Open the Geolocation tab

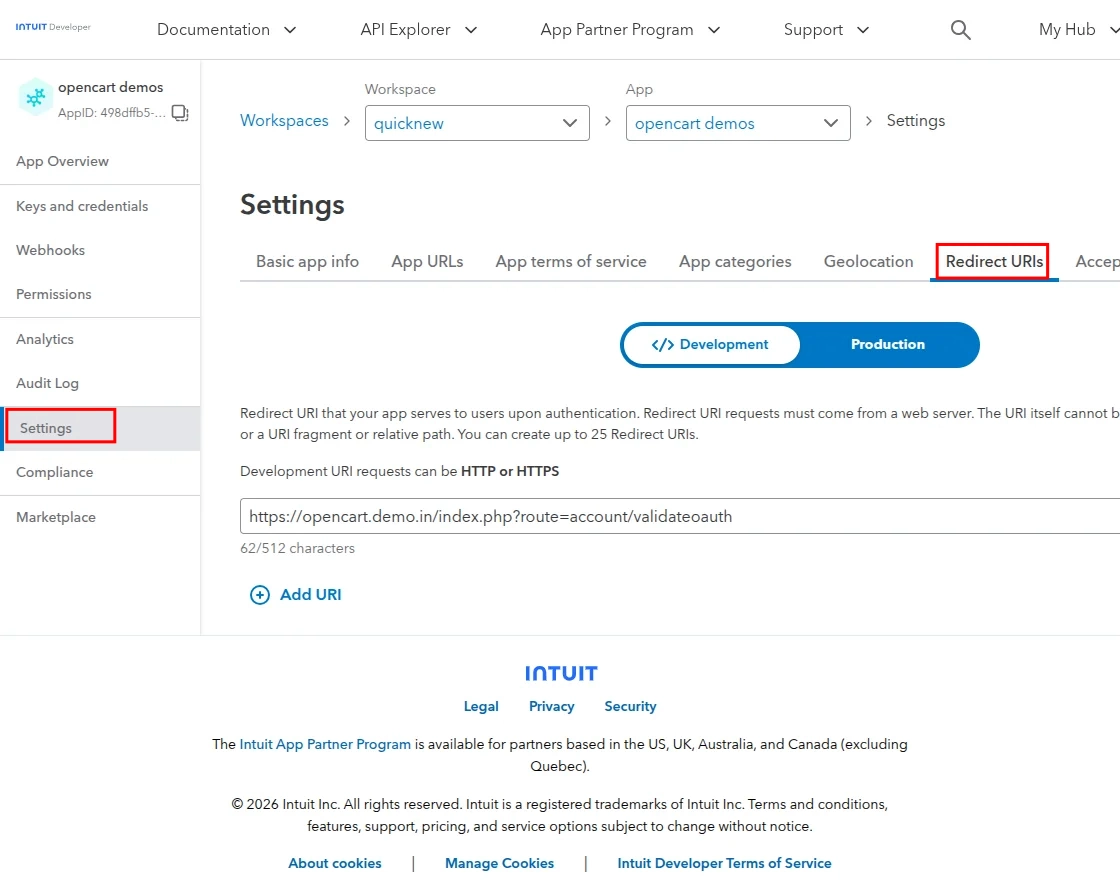[869, 262]
